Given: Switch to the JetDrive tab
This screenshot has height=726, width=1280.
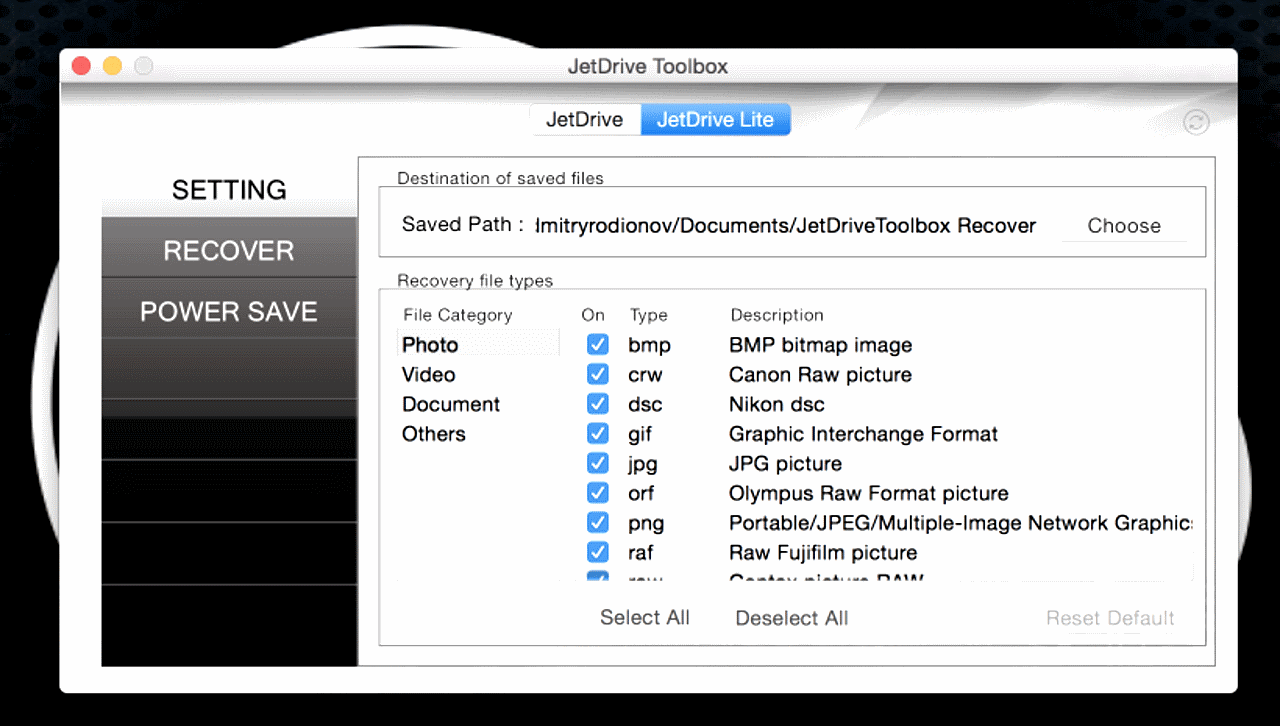Looking at the screenshot, I should tap(586, 119).
